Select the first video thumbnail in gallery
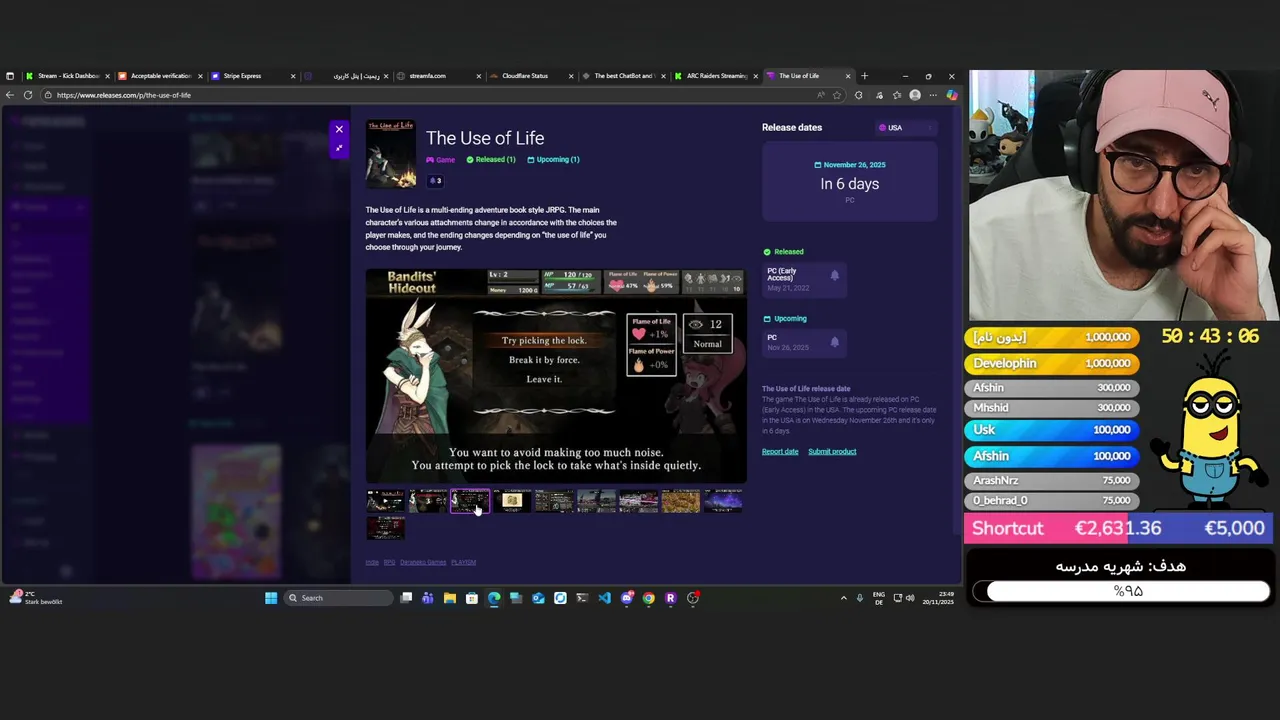1280x720 pixels. (x=385, y=501)
